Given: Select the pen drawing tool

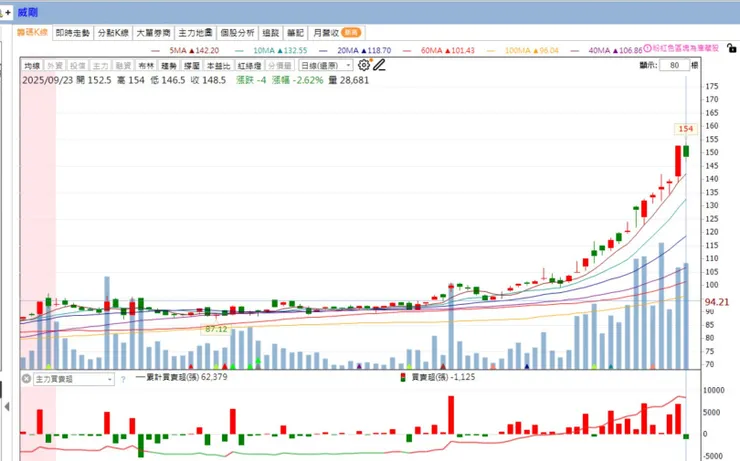Looking at the screenshot, I should (379, 65).
